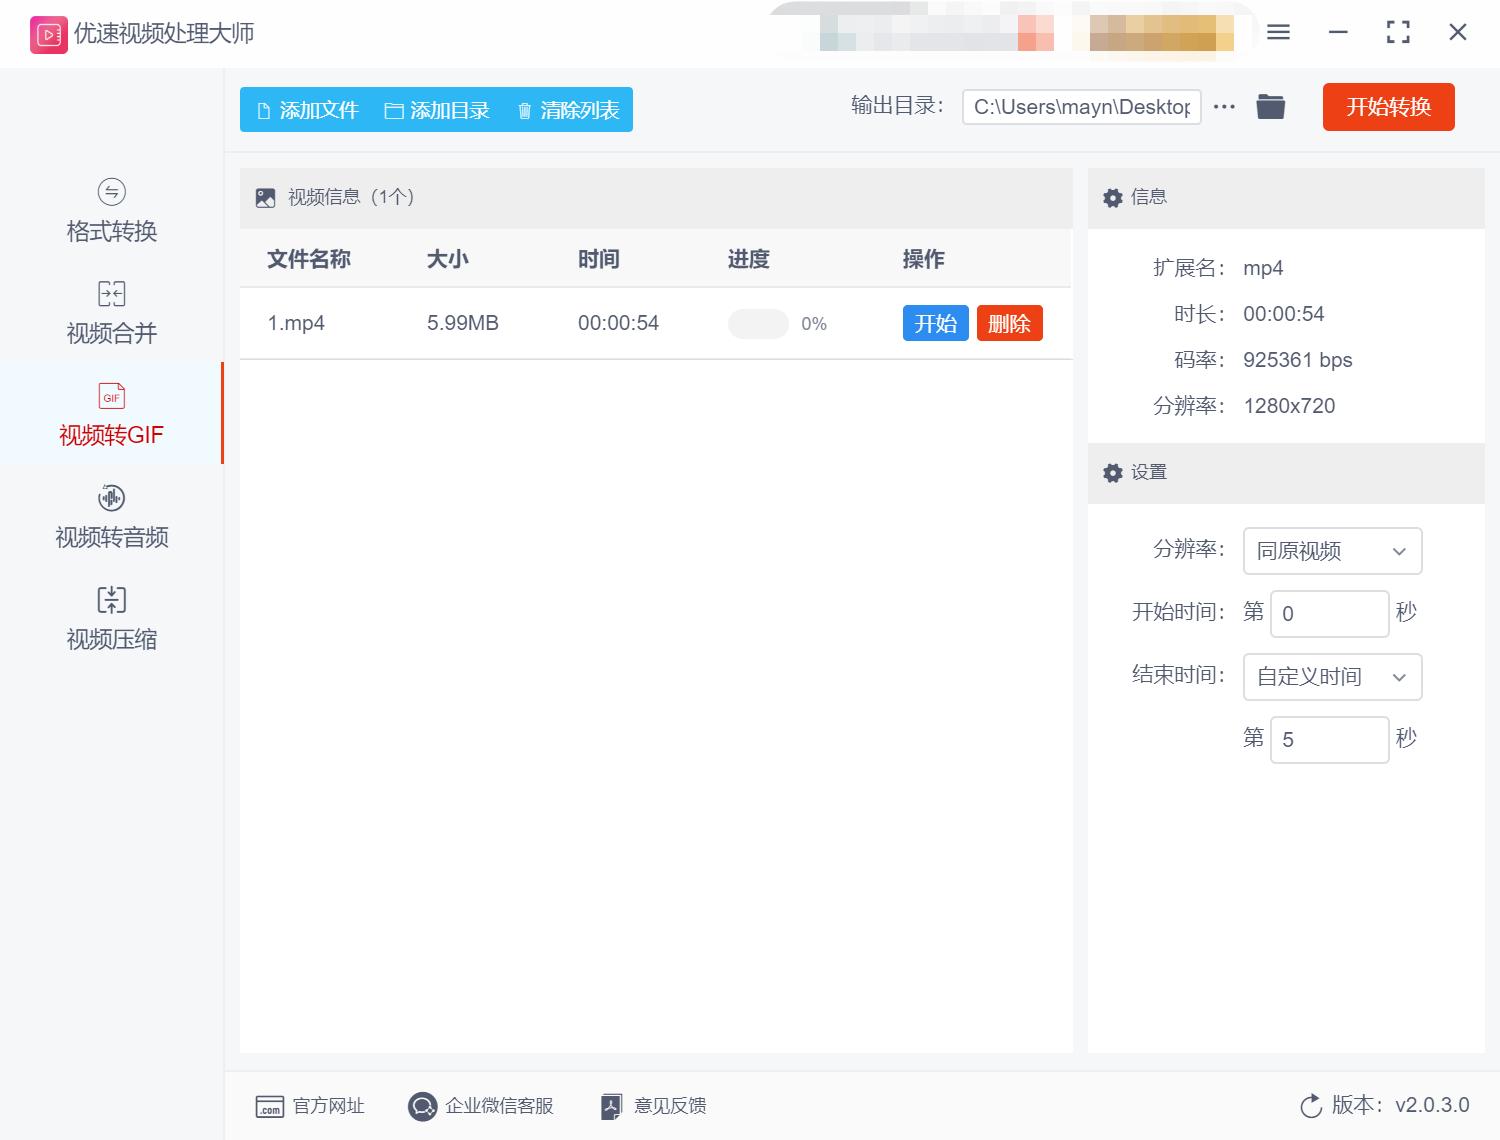Click 清除列表 to clear the list
Screen dimensions: 1500x1140
tap(566, 110)
